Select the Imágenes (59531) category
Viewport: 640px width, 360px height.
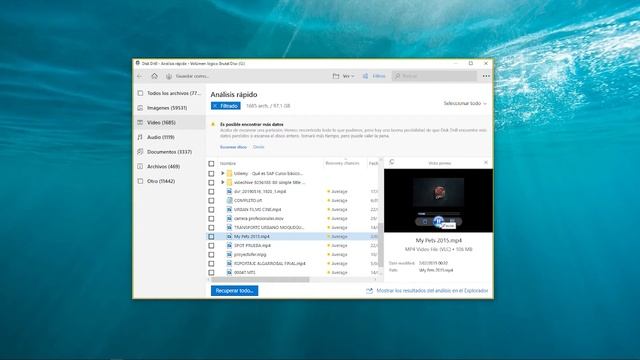pos(170,108)
